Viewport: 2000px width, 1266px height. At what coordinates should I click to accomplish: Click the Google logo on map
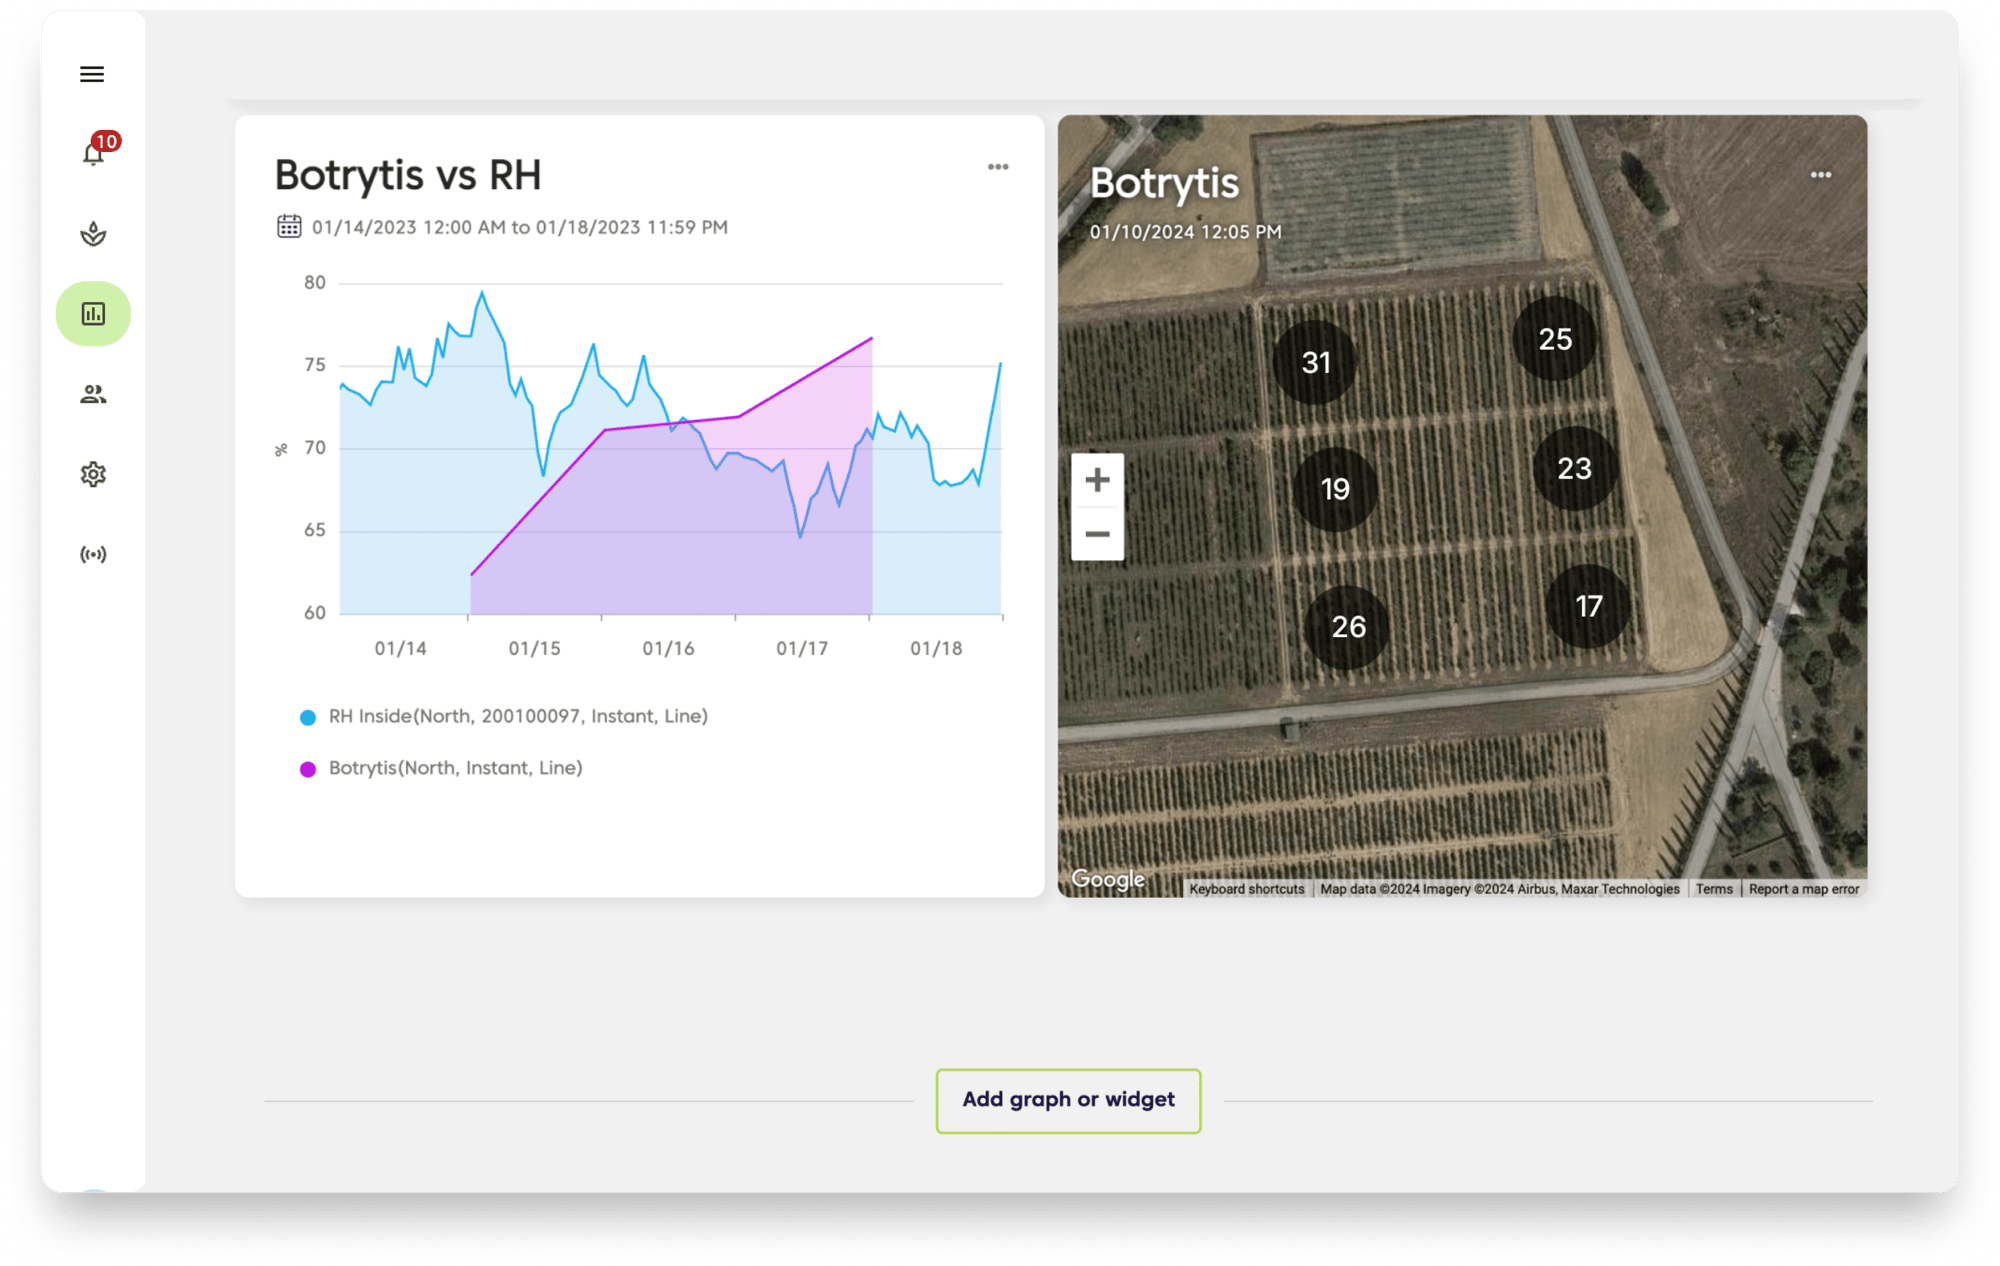coord(1108,879)
